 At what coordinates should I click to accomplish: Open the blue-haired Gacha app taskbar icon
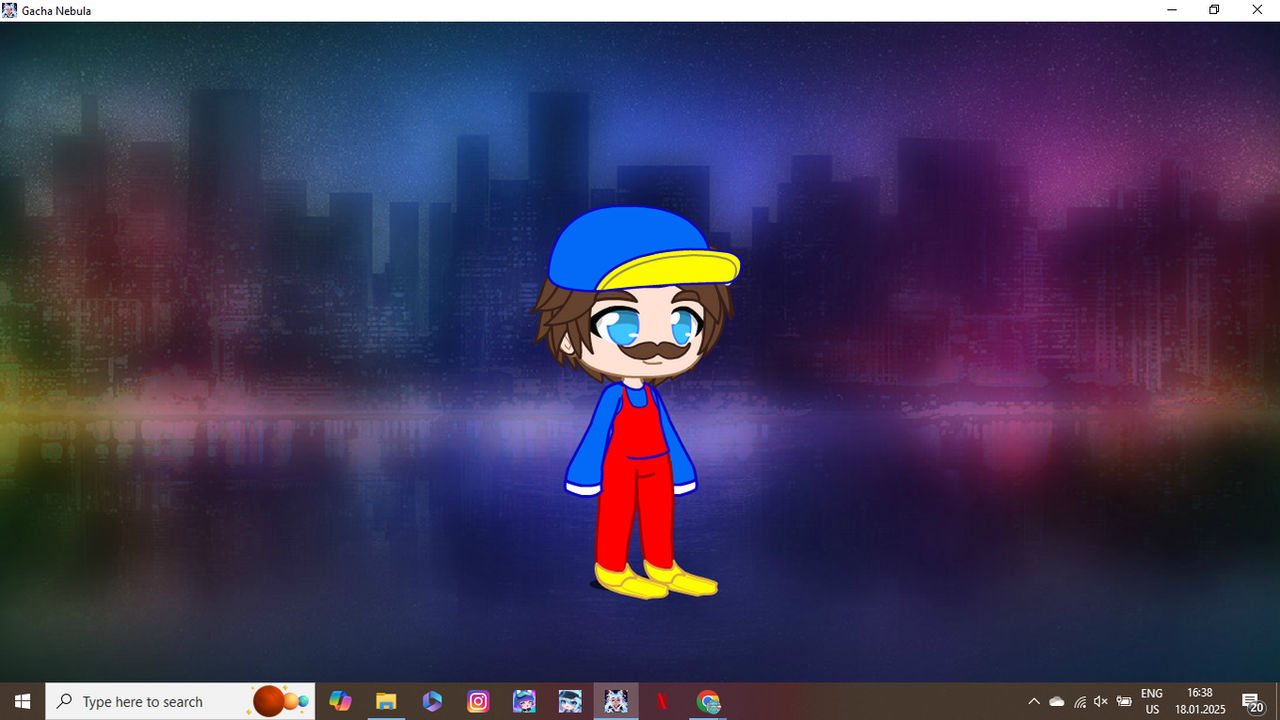pyautogui.click(x=570, y=701)
